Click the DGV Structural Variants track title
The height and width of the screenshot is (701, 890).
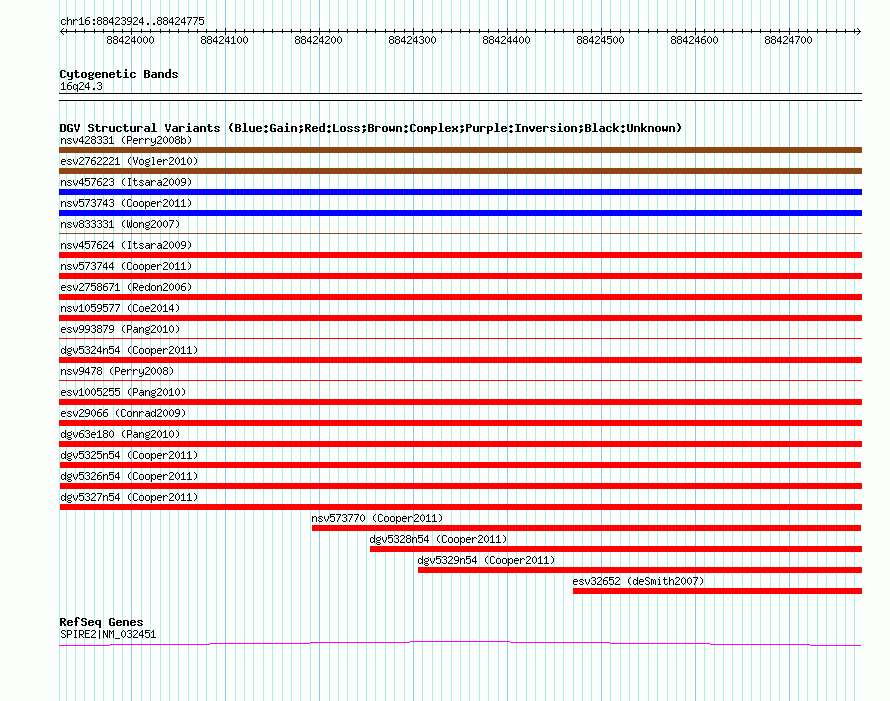point(371,128)
